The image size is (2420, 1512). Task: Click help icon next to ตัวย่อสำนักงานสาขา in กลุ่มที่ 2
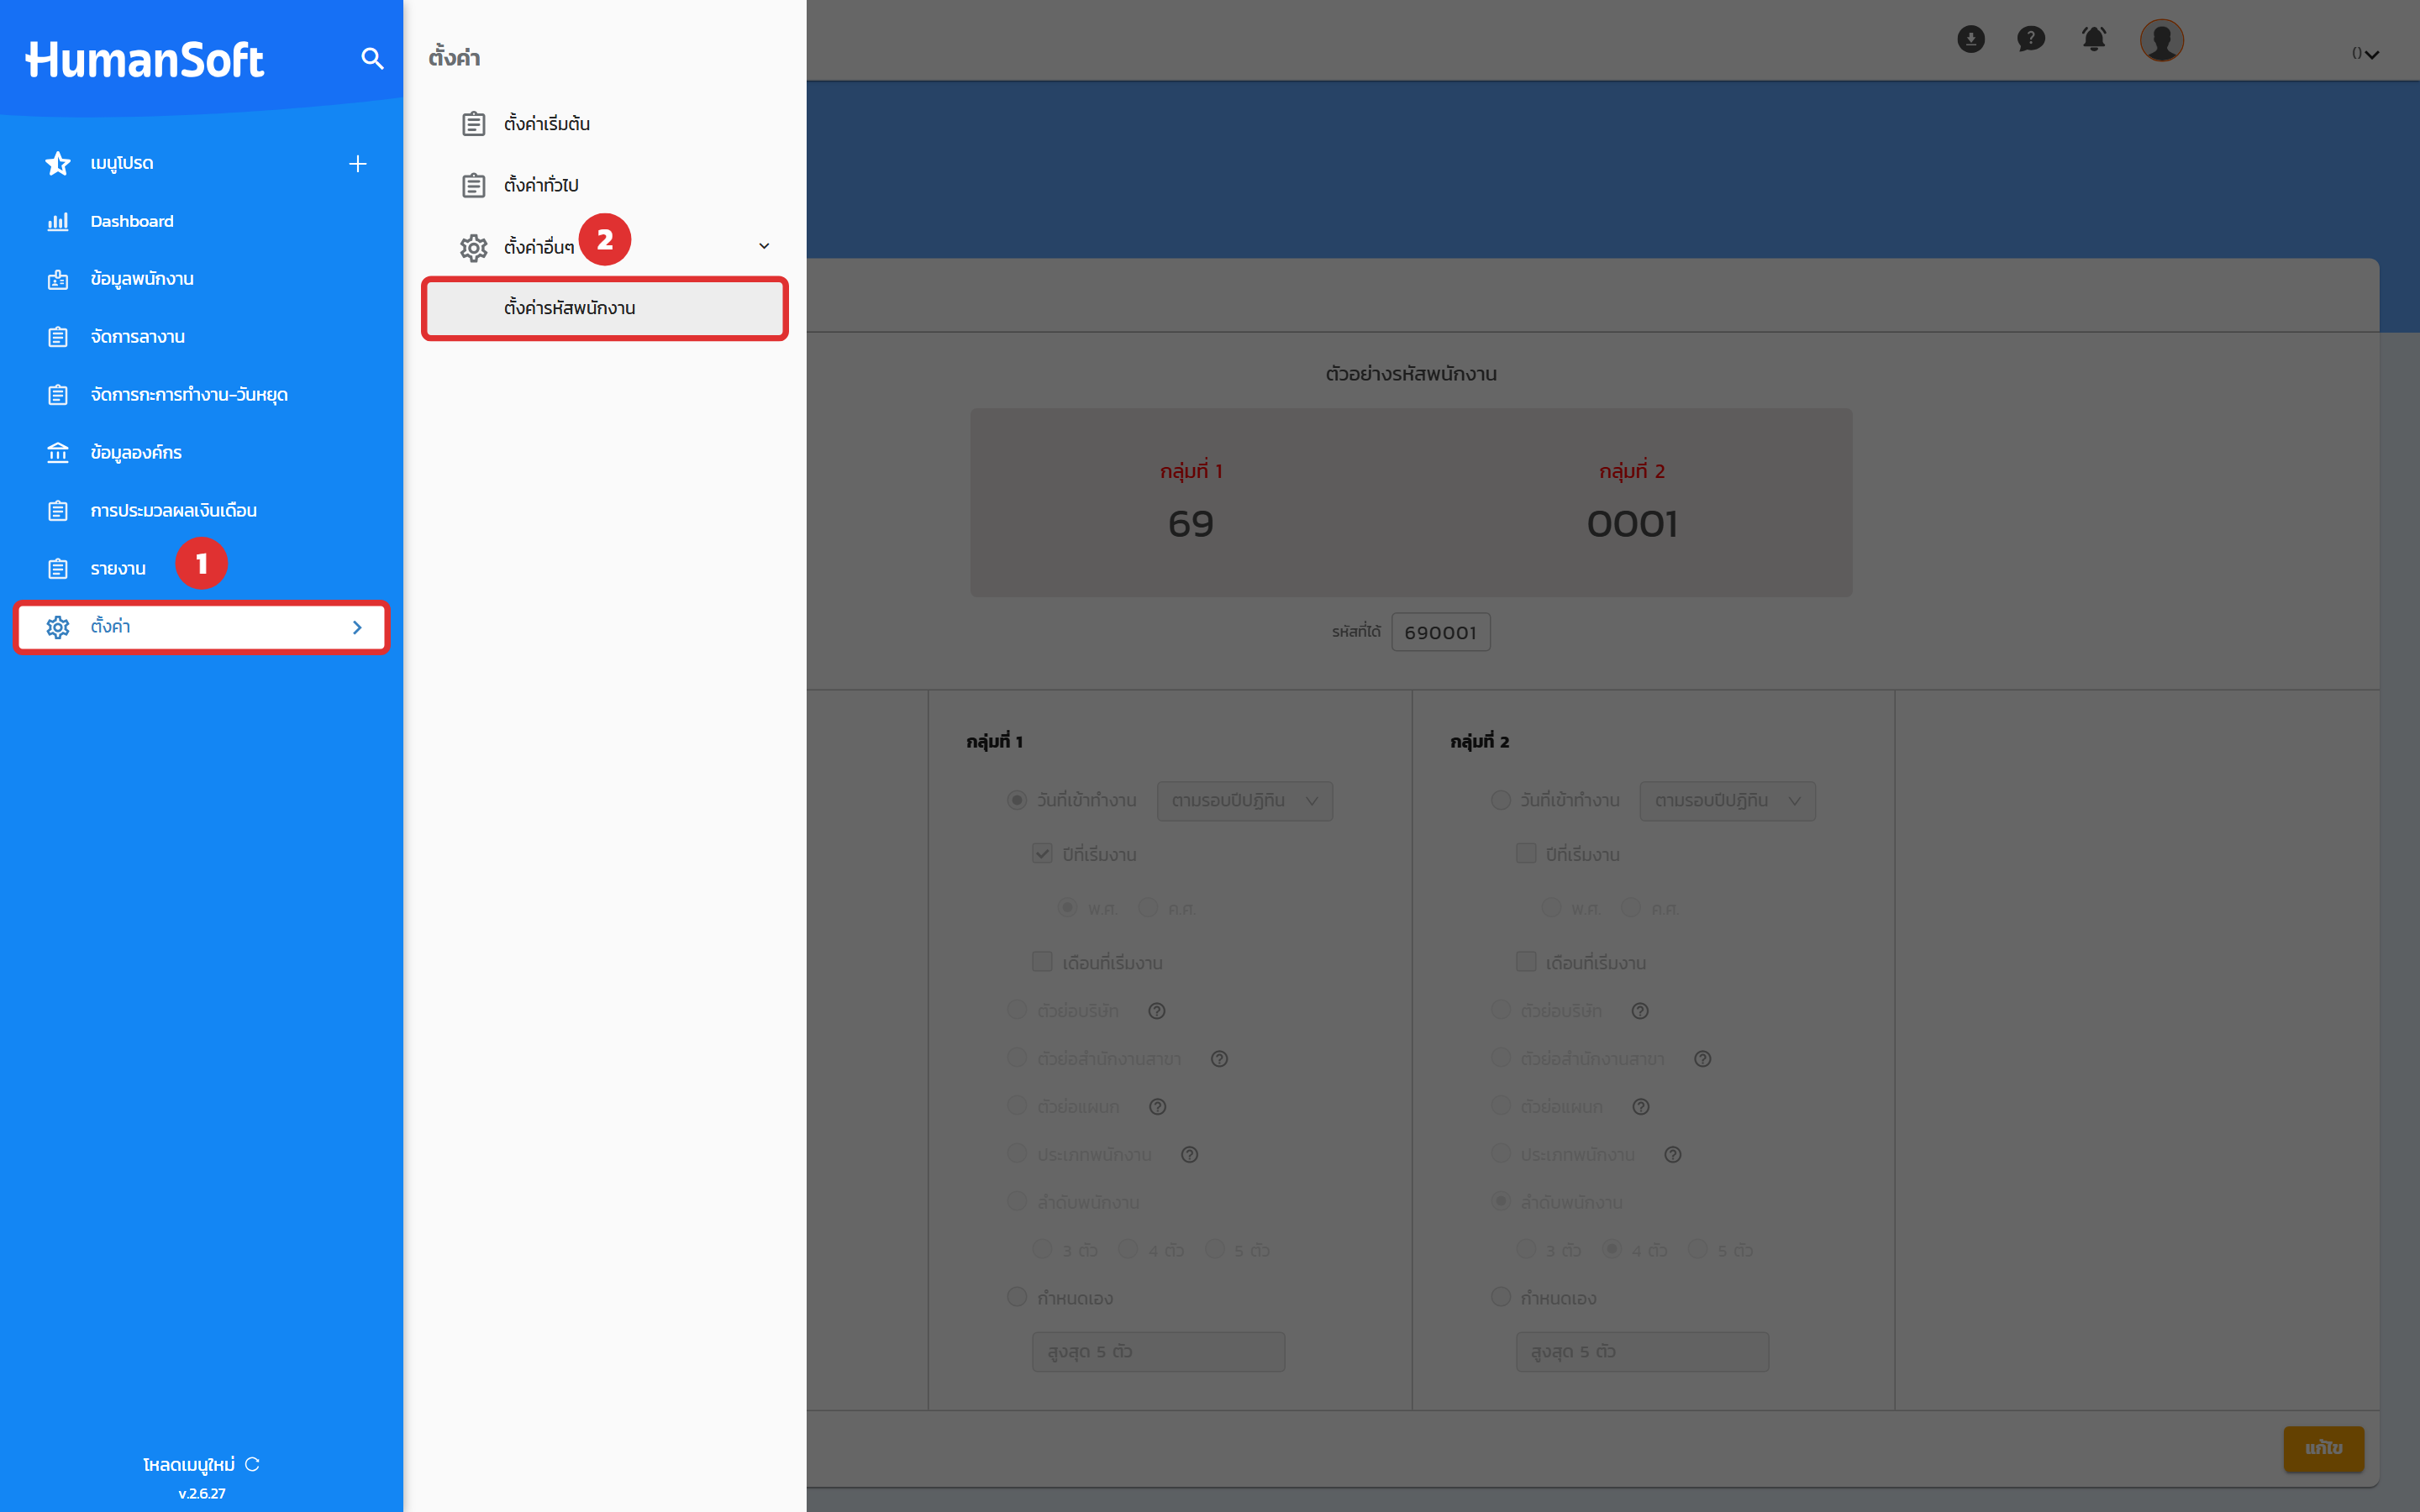pos(1703,1059)
